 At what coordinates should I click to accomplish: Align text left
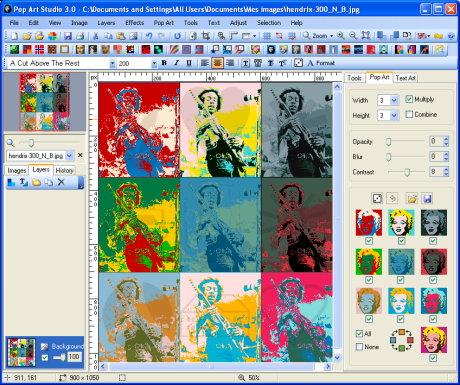205,63
